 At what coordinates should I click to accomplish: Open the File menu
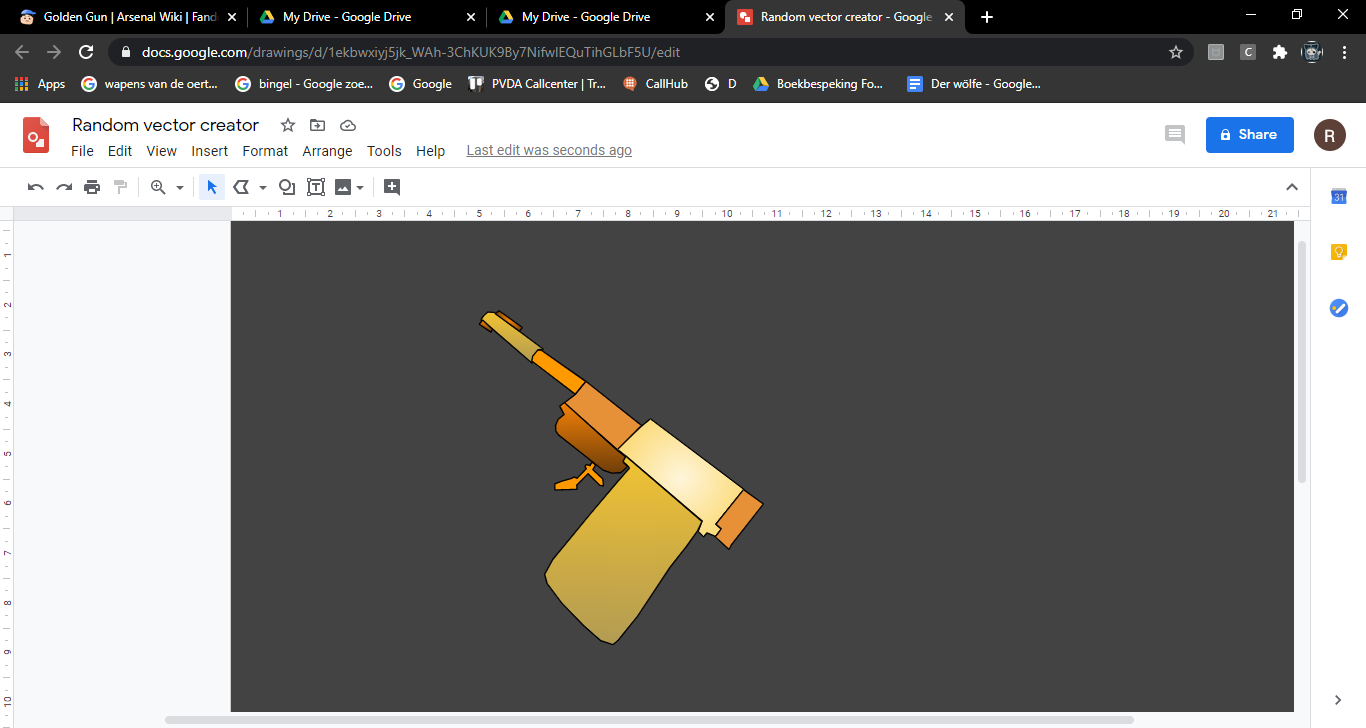click(x=82, y=151)
